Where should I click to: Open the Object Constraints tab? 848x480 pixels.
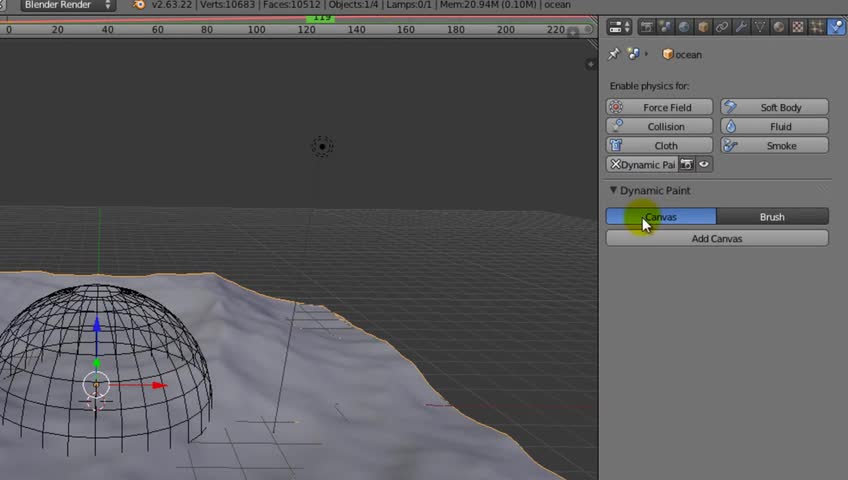click(x=722, y=26)
